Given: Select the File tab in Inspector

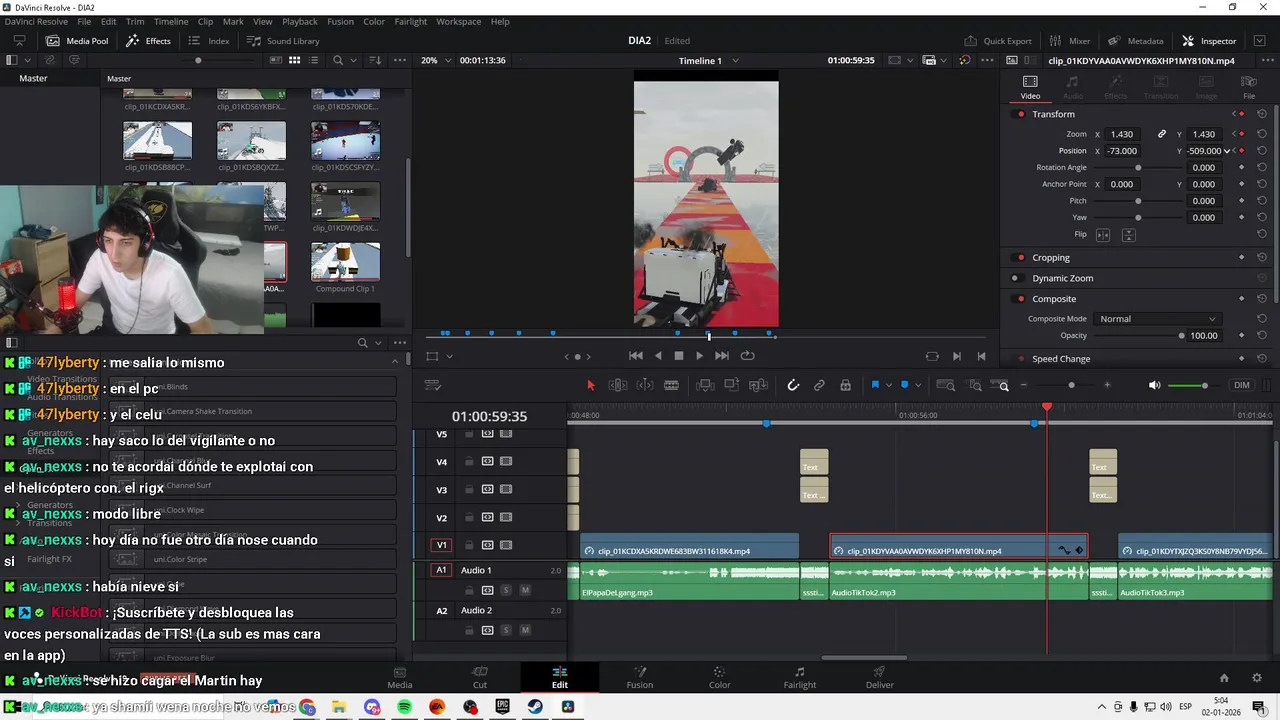Looking at the screenshot, I should pos(1249,87).
